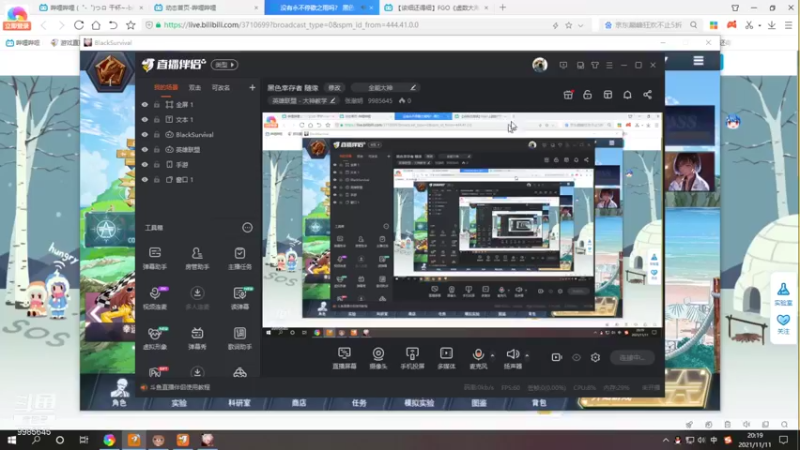
Task: Switch to the 可改名 scene tab
Action: tap(221, 88)
